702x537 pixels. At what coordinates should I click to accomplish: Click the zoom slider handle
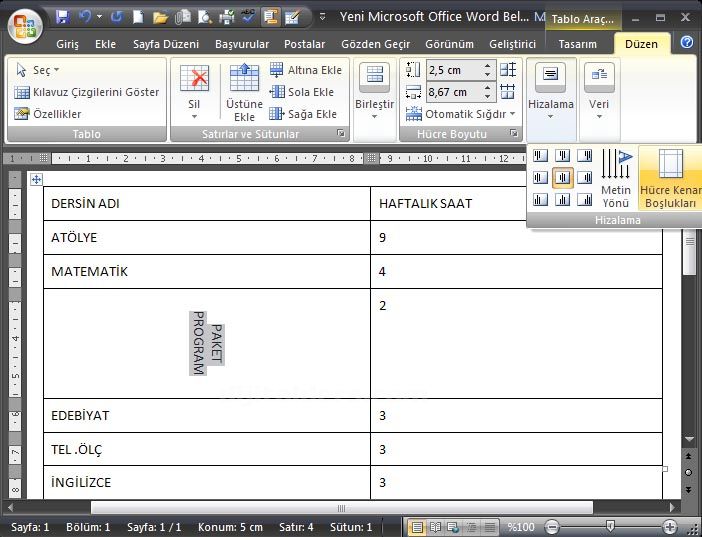click(610, 526)
